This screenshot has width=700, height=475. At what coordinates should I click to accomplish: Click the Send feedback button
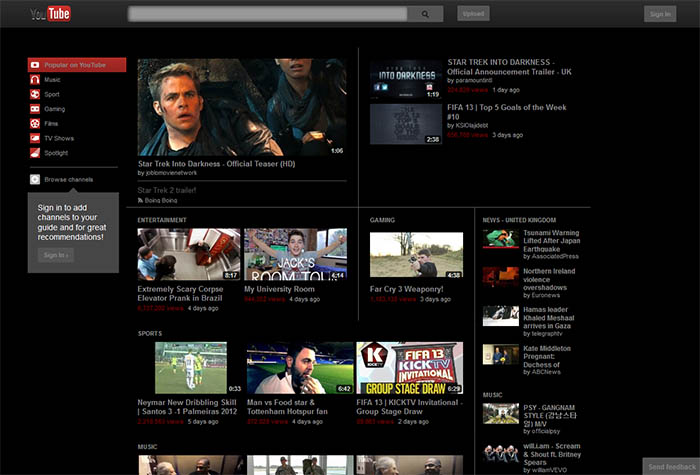pos(671,467)
